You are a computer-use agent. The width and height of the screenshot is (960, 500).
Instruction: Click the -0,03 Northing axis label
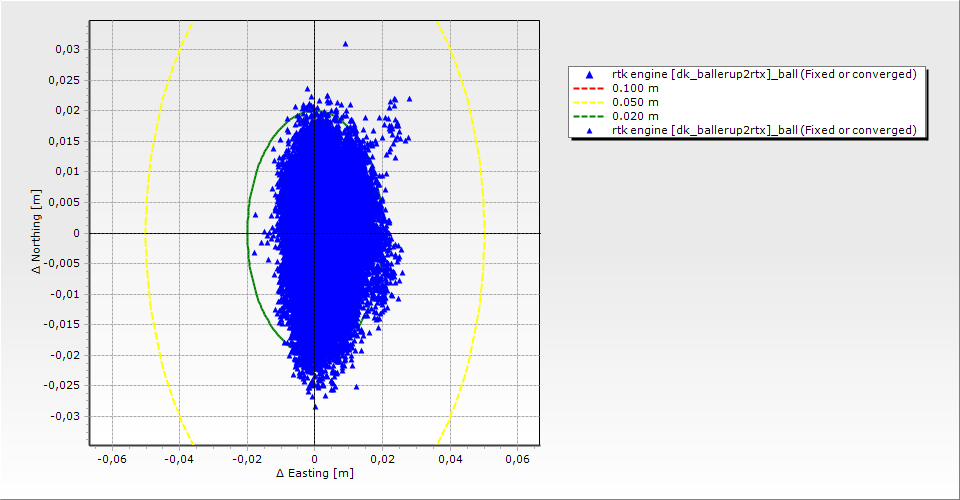pos(65,416)
